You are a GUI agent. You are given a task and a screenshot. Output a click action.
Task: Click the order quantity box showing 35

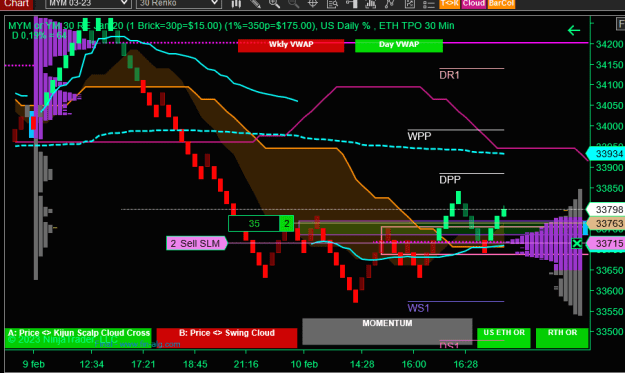pyautogui.click(x=254, y=224)
